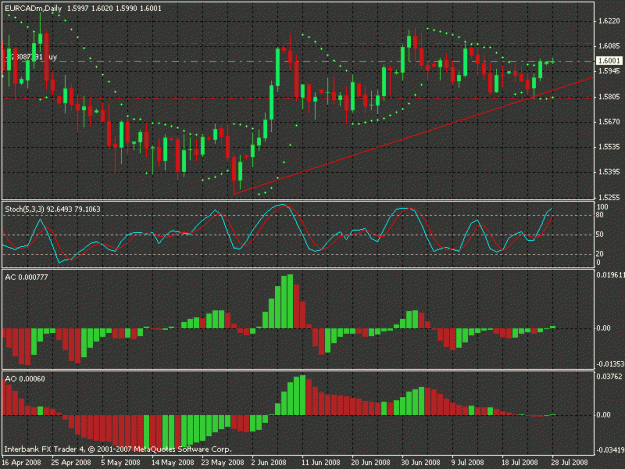Click the current price tag 1.6001
625x469 pixels.
tap(609, 61)
